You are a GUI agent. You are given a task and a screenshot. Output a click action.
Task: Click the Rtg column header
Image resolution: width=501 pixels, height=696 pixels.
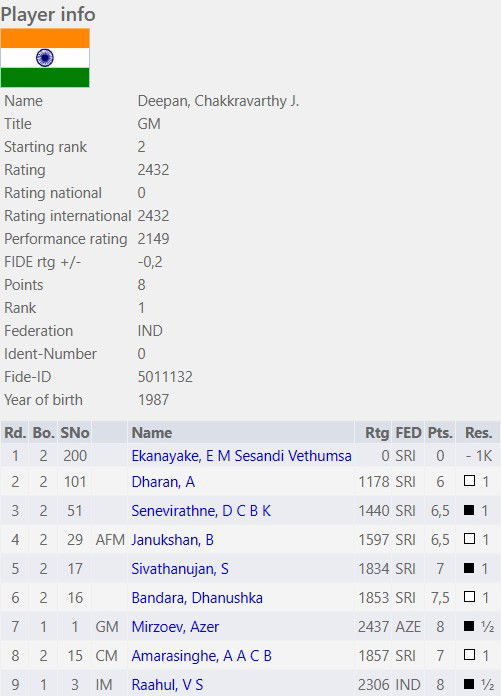377,433
